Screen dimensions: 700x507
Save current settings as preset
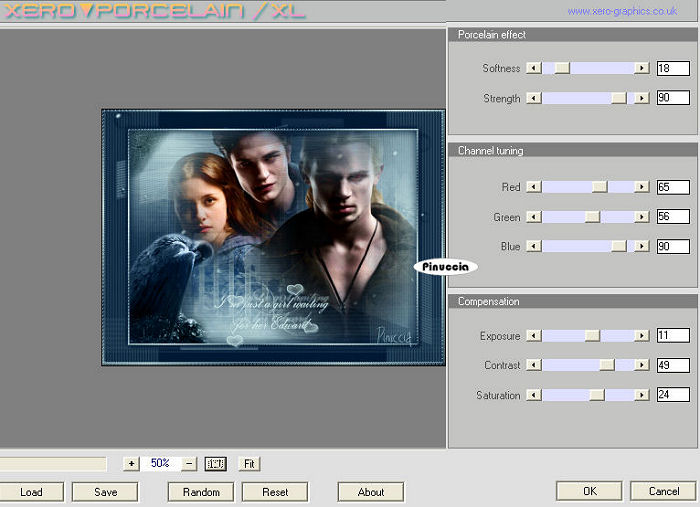105,492
